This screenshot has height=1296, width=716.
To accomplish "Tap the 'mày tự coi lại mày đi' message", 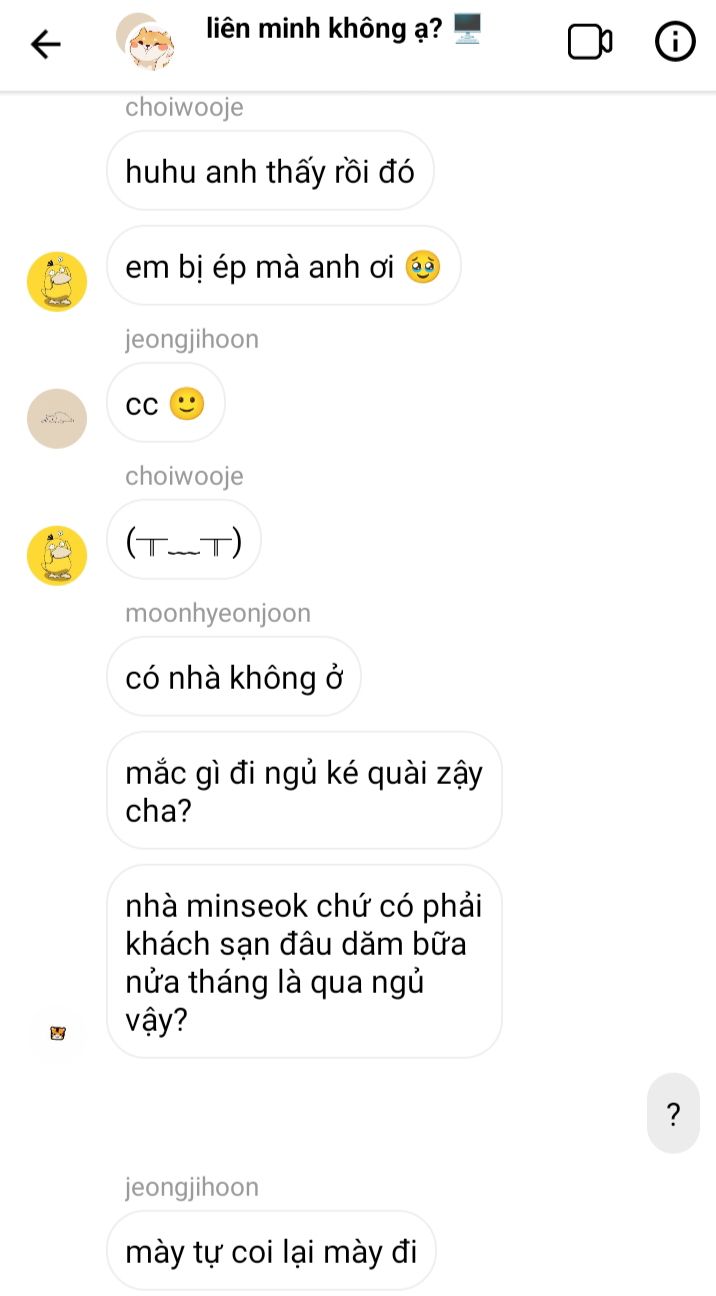I will (270, 1251).
